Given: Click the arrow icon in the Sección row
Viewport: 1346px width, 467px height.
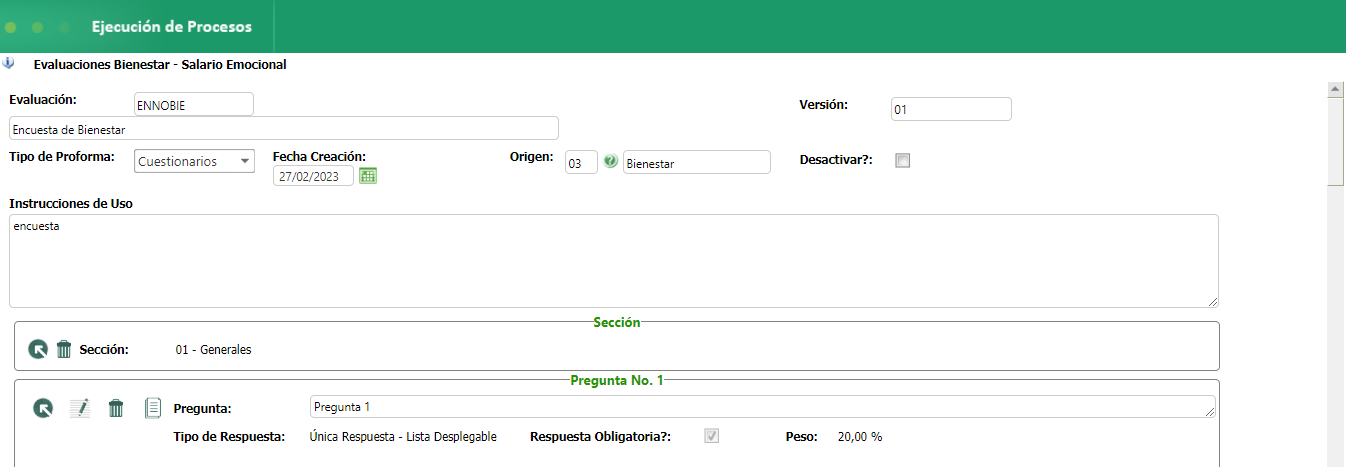Looking at the screenshot, I should click(37, 349).
